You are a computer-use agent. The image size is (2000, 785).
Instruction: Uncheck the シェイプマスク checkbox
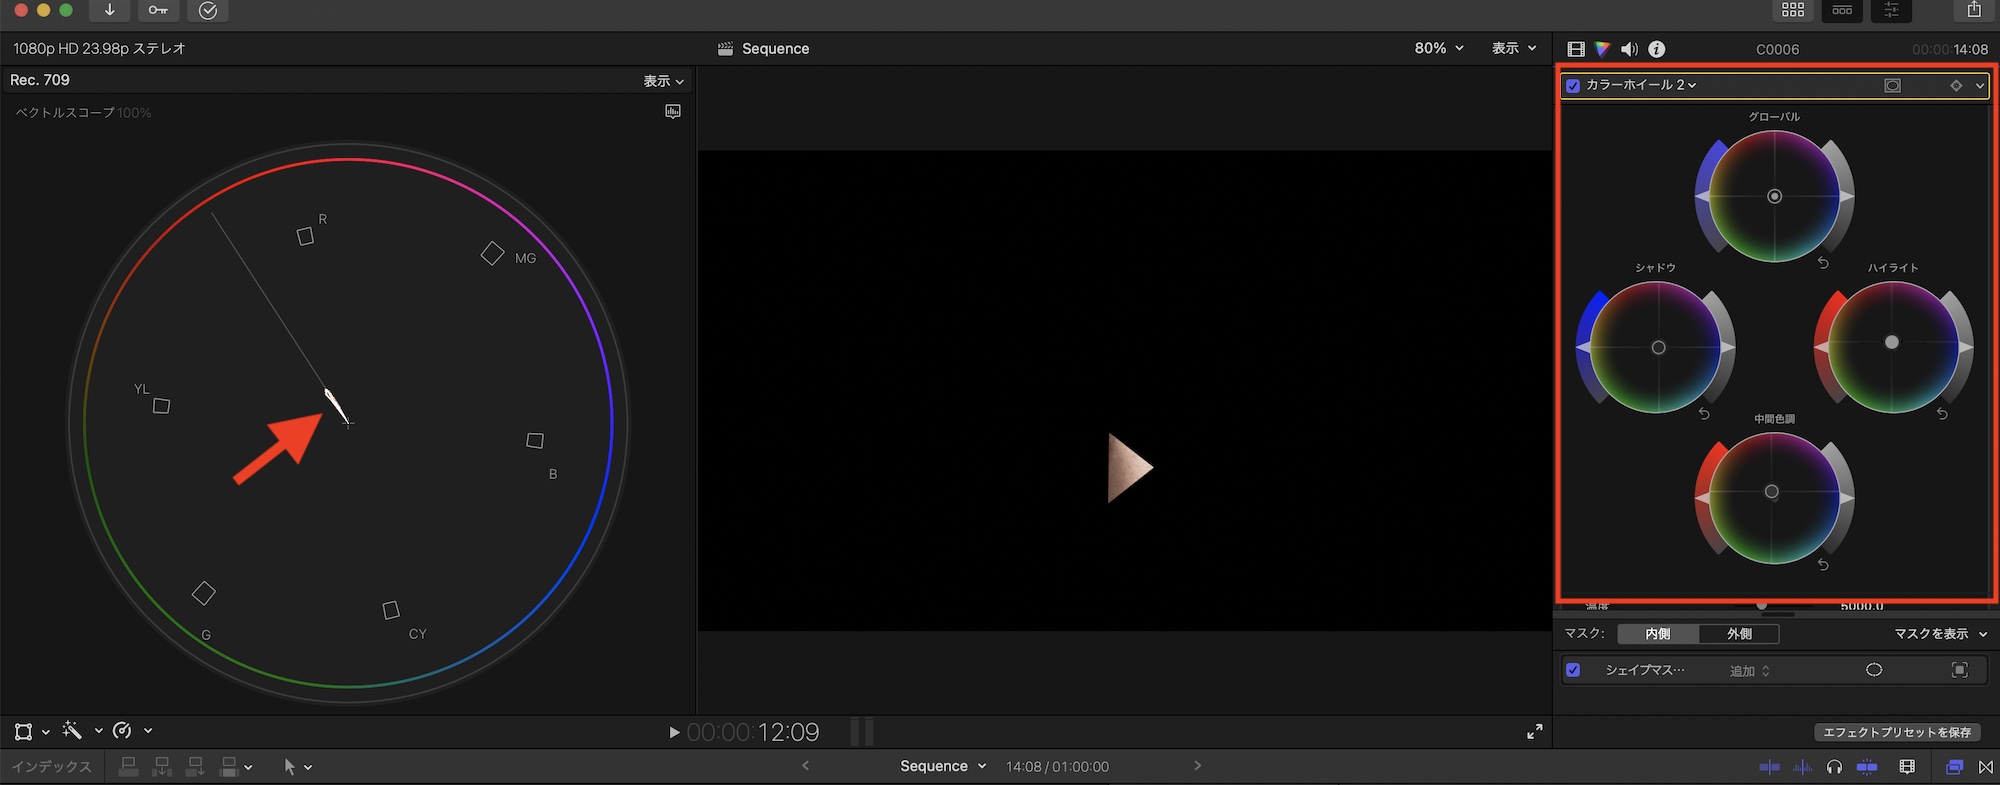(x=1573, y=670)
